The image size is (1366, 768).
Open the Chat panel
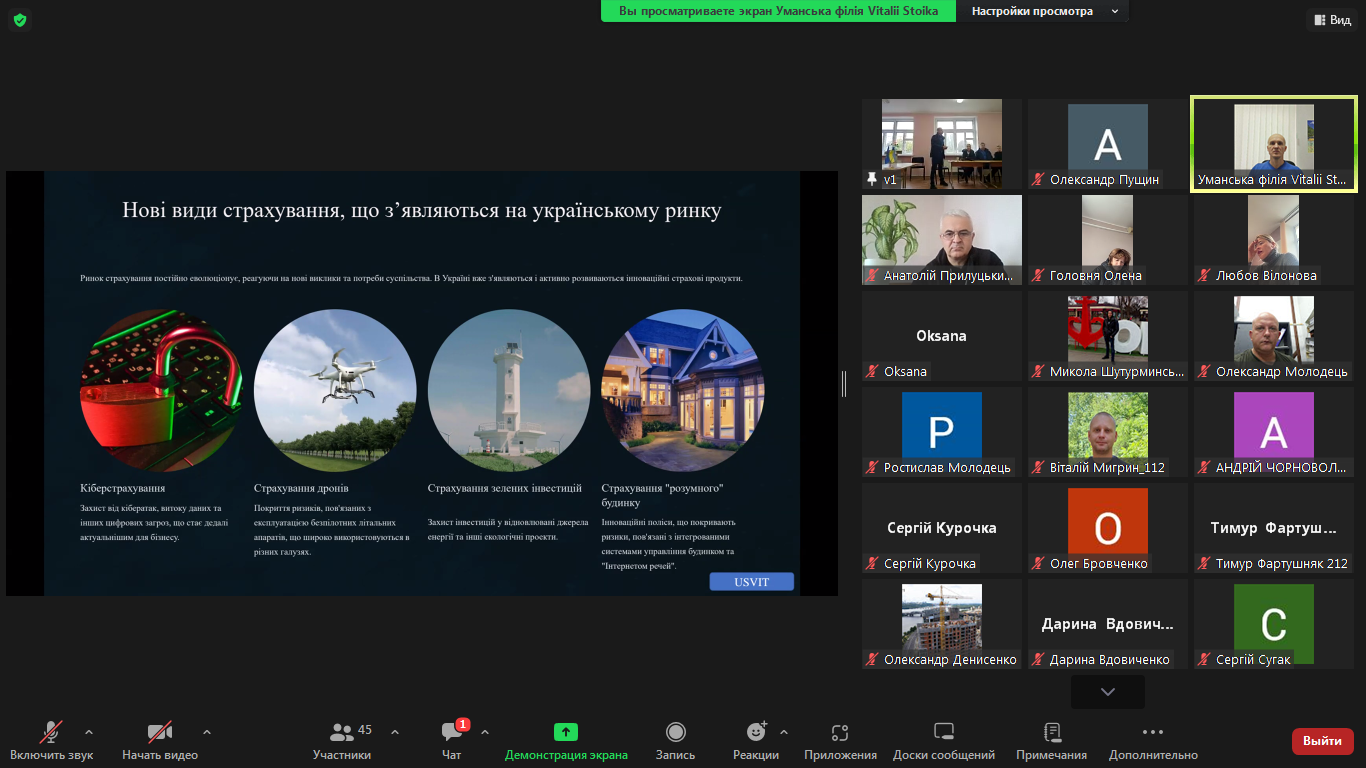coord(452,733)
